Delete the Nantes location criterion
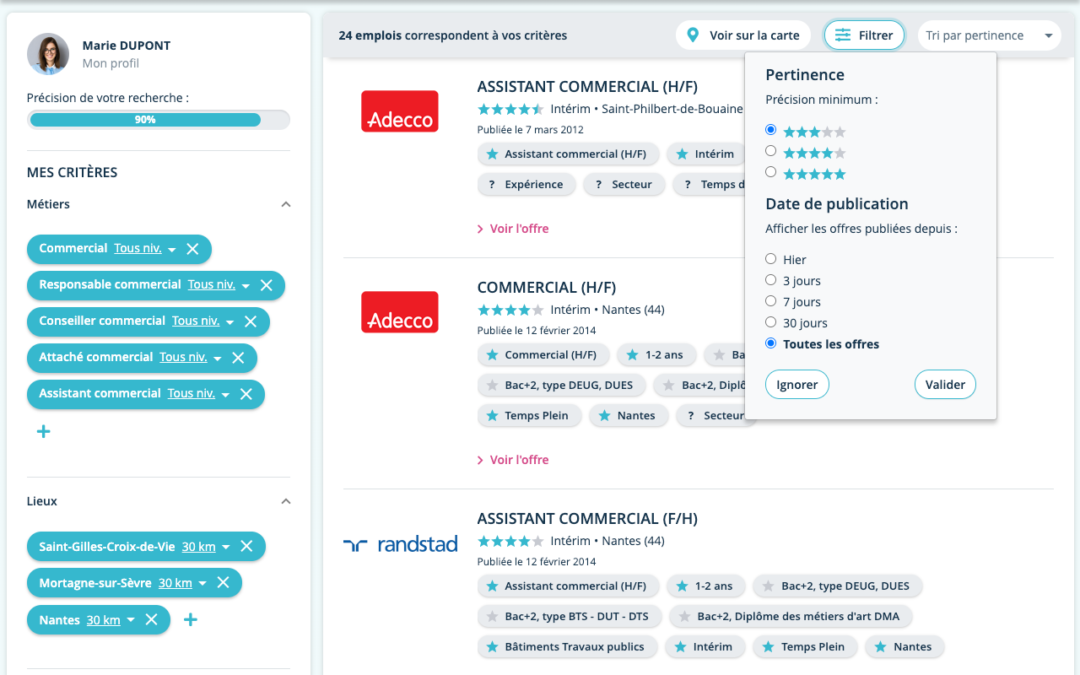Image resolution: width=1080 pixels, height=675 pixels. pyautogui.click(x=152, y=620)
